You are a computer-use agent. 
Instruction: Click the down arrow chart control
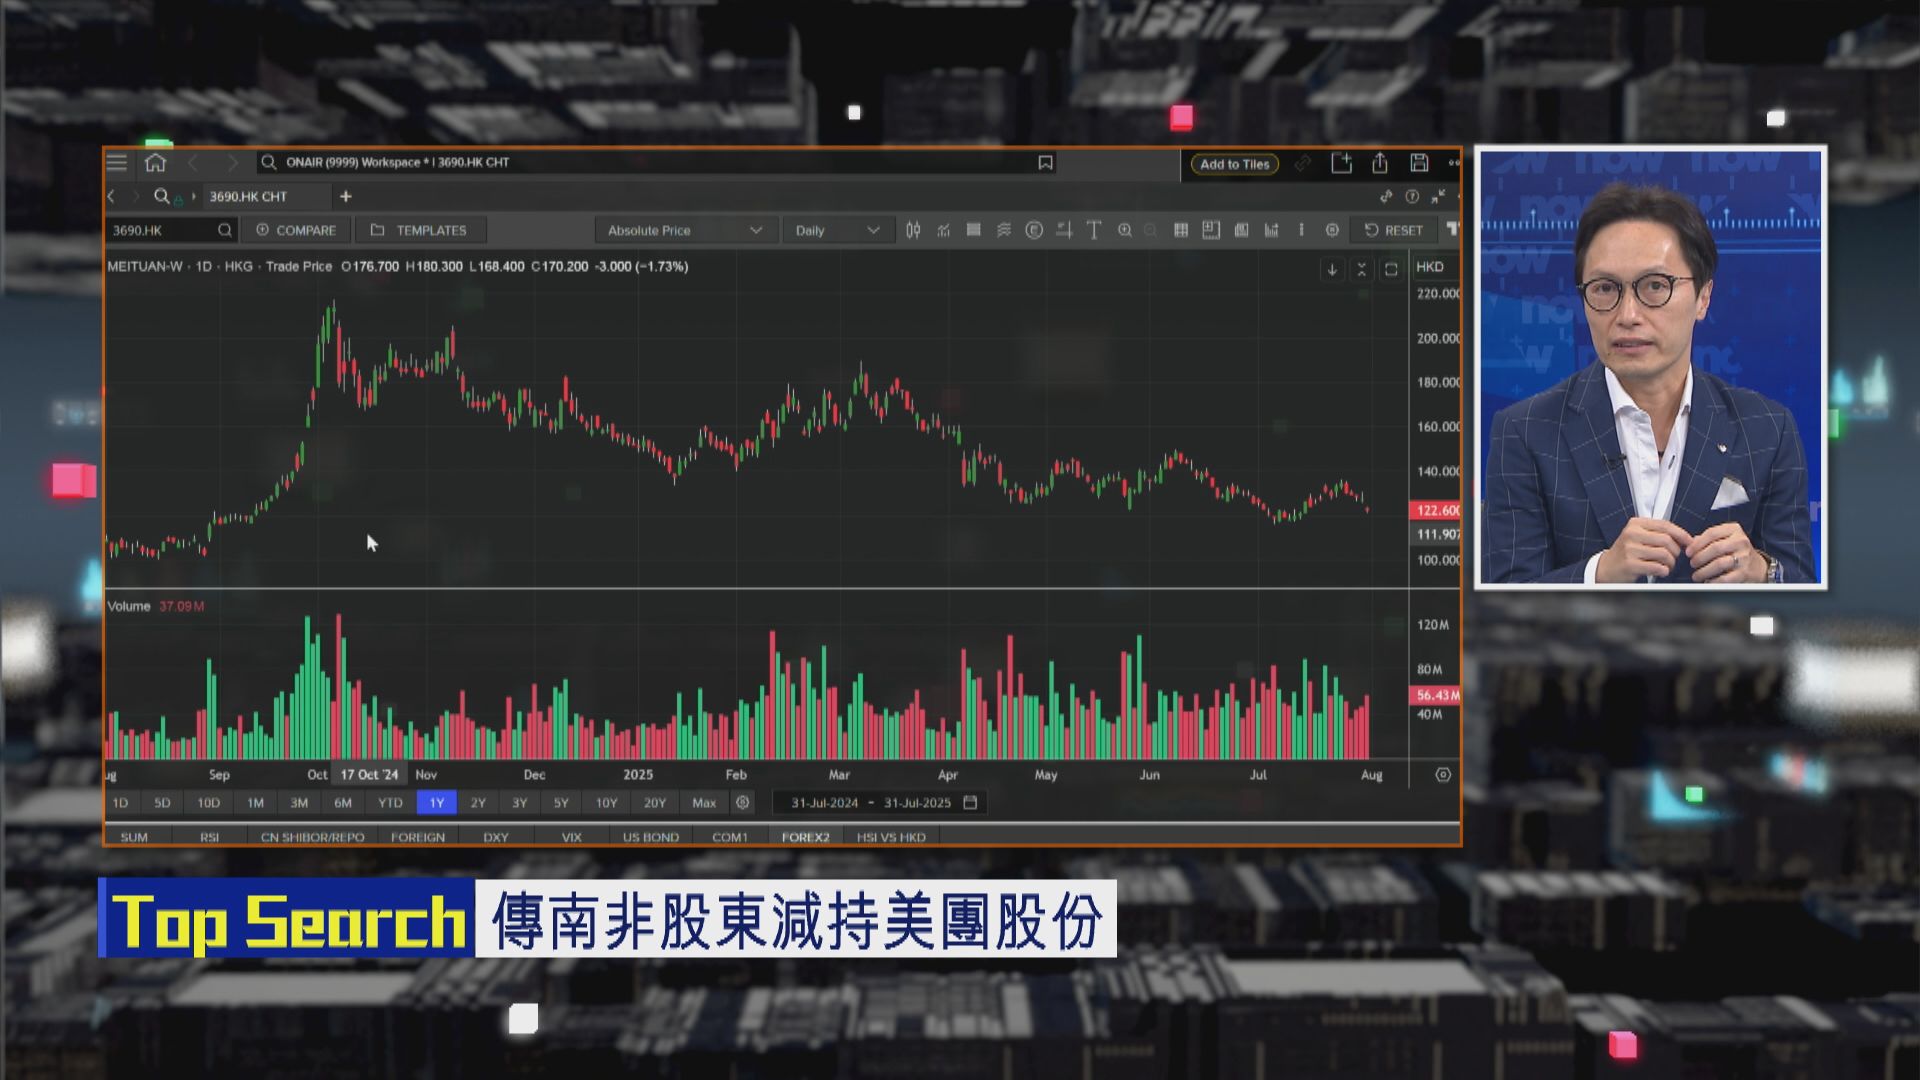click(1332, 270)
